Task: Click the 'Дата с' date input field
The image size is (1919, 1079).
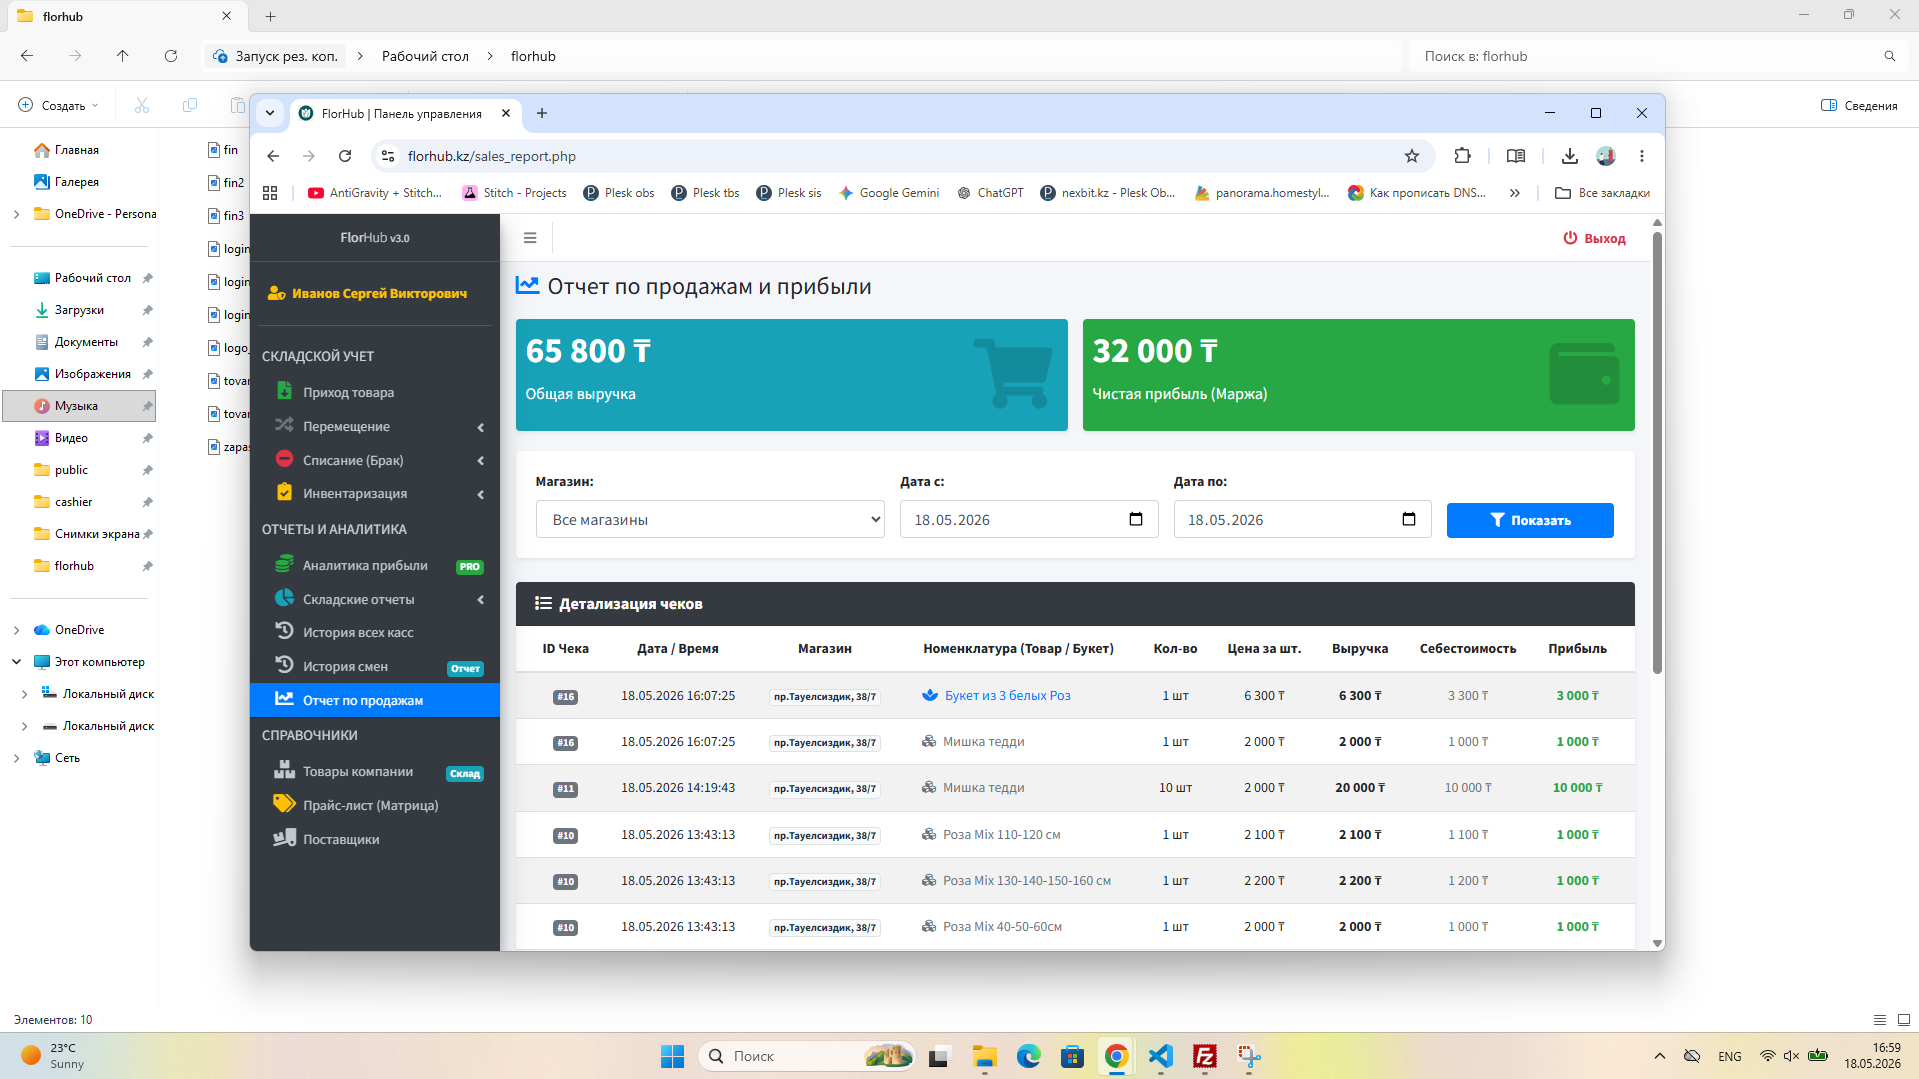Action: pyautogui.click(x=1028, y=519)
